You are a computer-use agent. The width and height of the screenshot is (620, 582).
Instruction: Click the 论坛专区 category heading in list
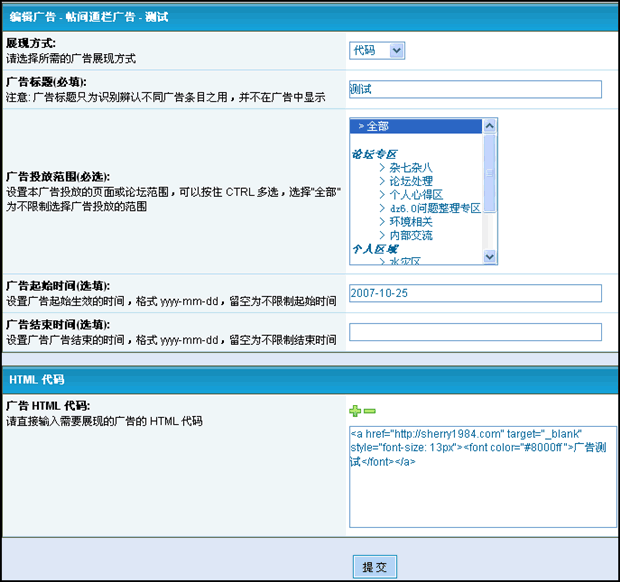[375, 154]
